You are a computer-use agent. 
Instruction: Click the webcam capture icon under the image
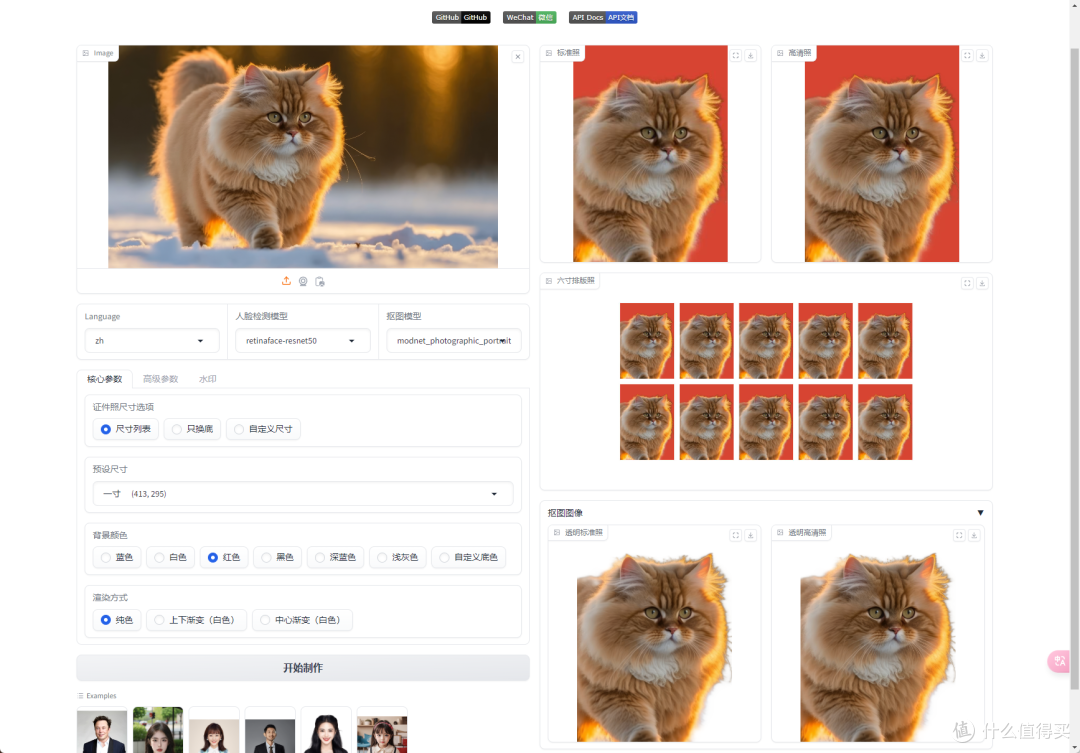[303, 281]
